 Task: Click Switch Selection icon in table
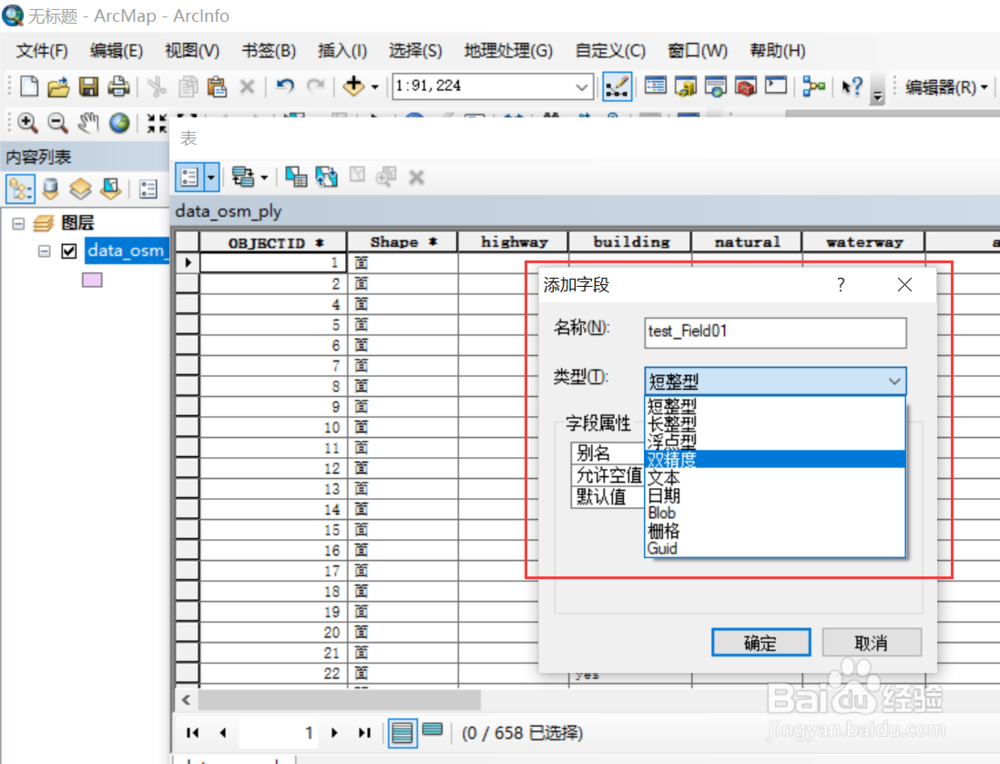[327, 177]
